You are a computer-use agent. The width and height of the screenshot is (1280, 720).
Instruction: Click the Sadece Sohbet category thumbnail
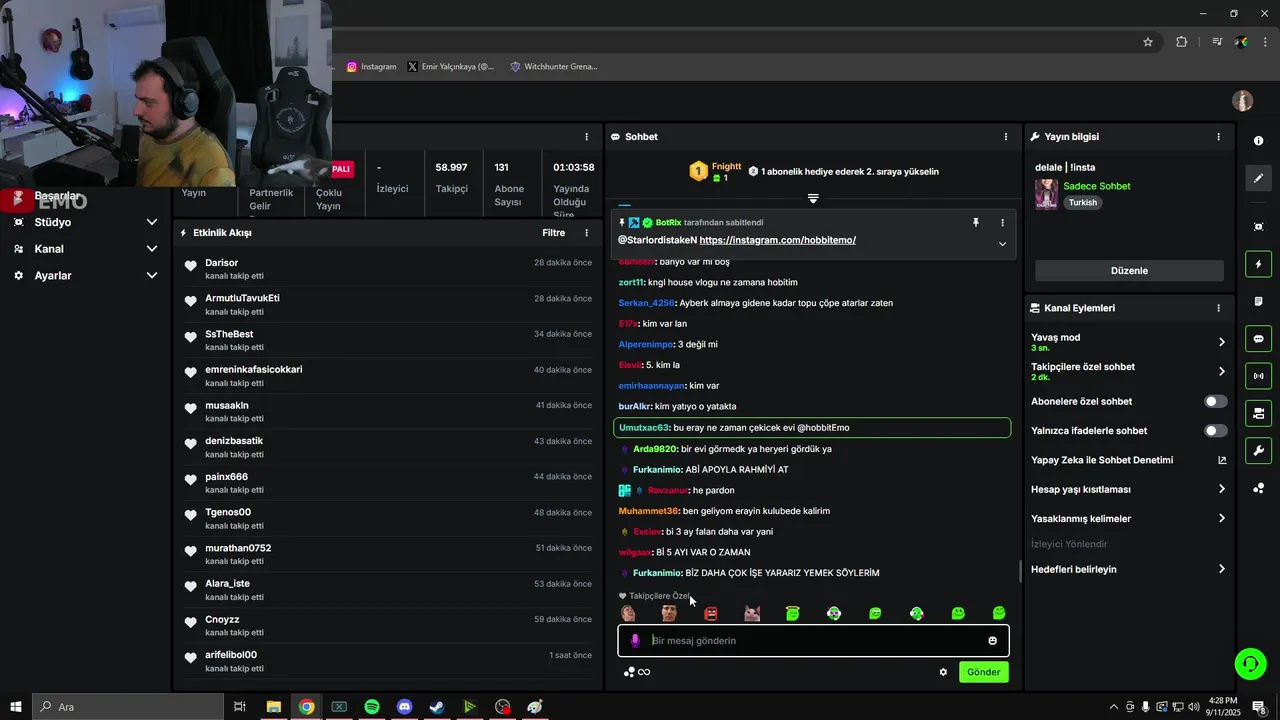coord(1046,194)
